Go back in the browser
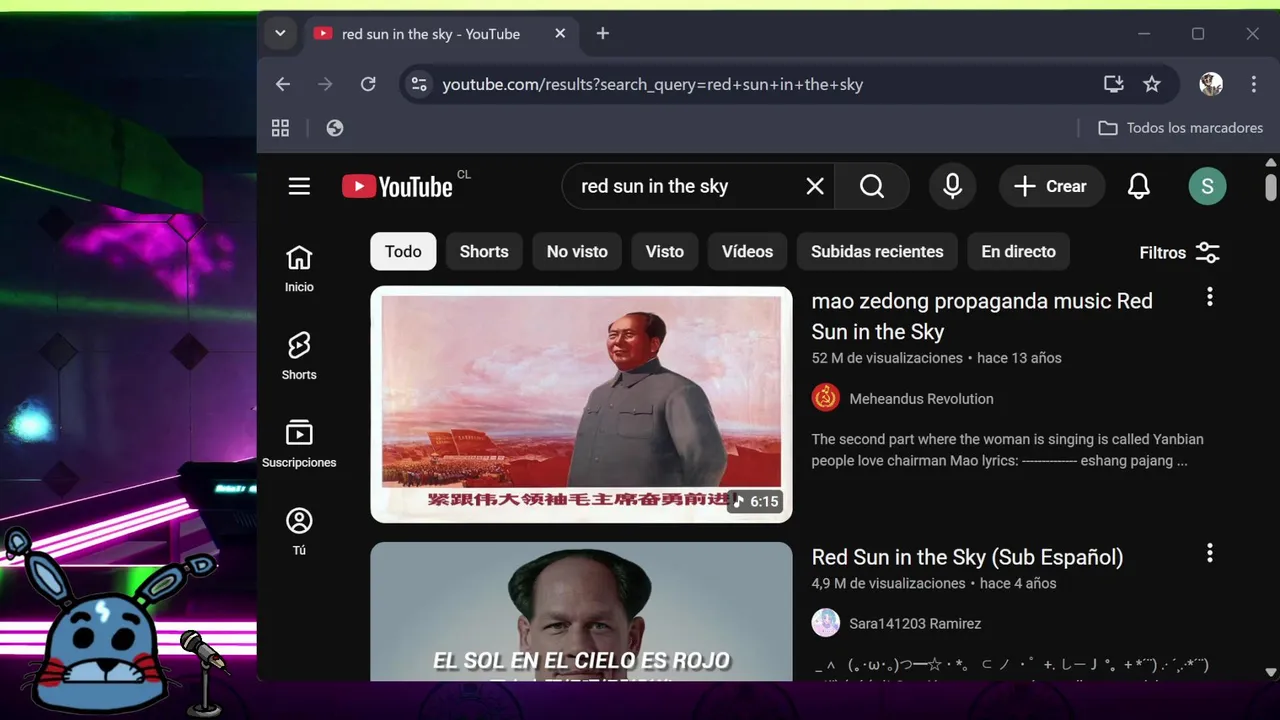The width and height of the screenshot is (1280, 720). 283,84
